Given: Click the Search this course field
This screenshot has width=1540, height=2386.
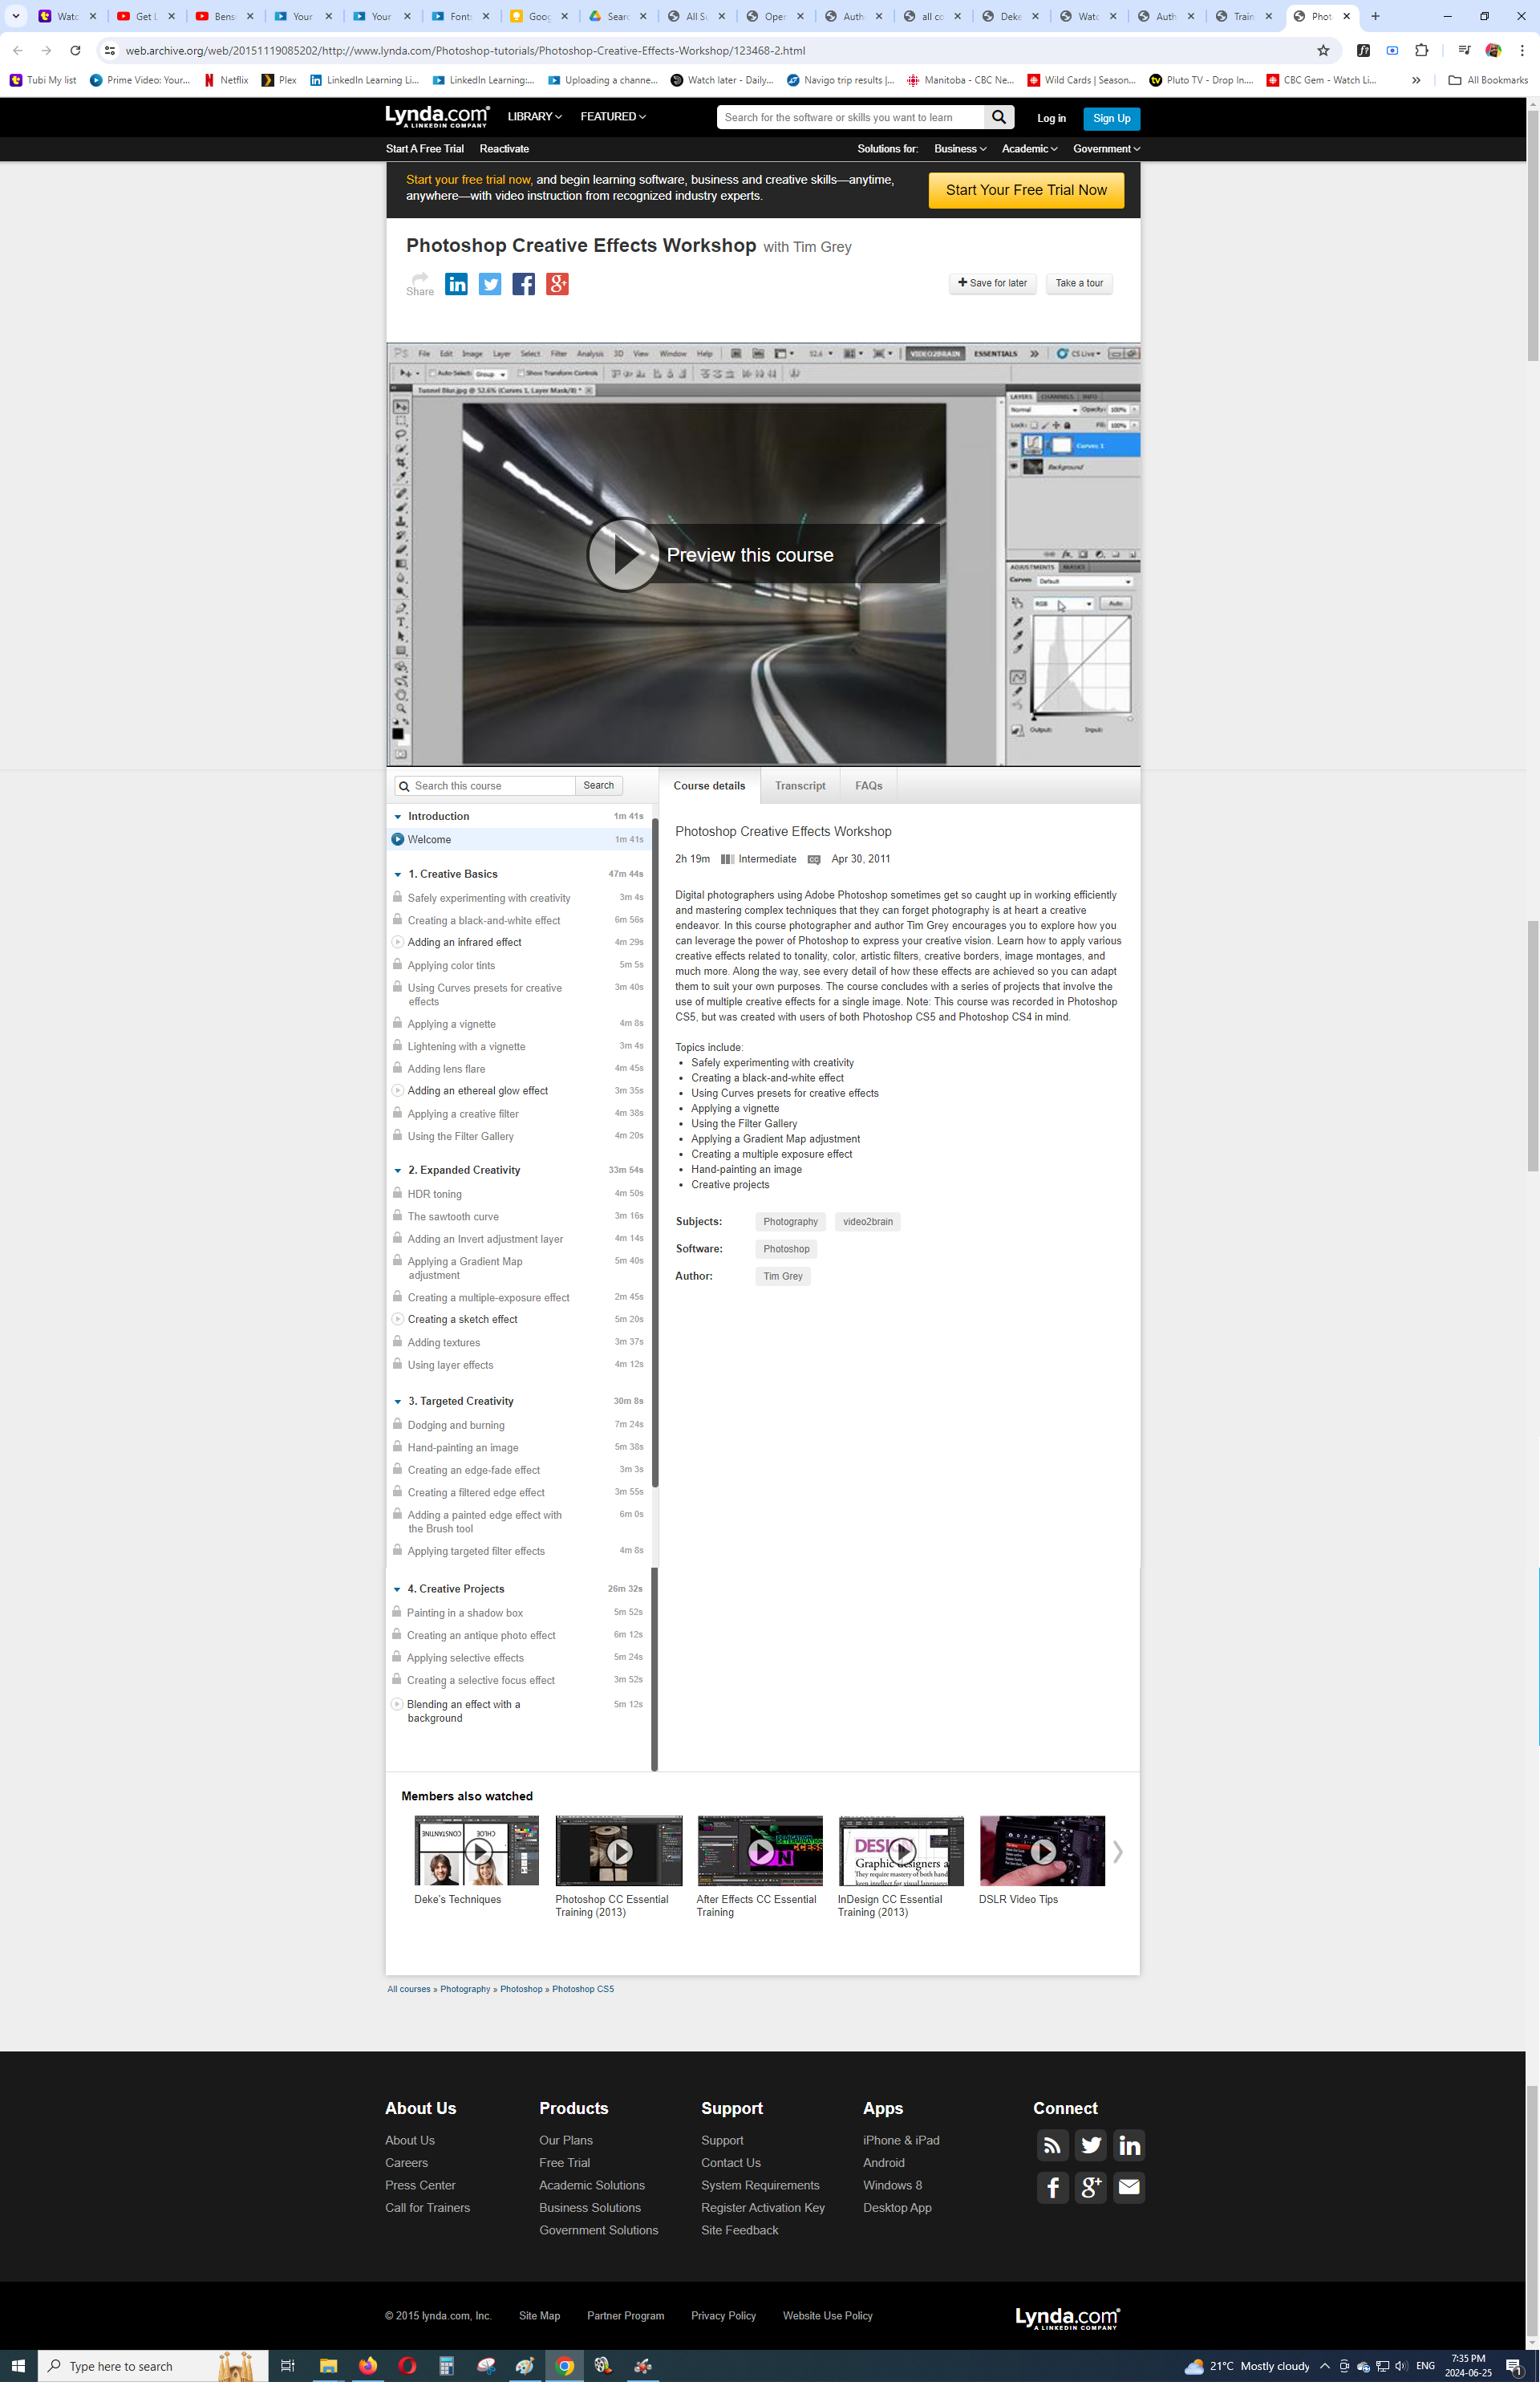Looking at the screenshot, I should pyautogui.click(x=491, y=786).
